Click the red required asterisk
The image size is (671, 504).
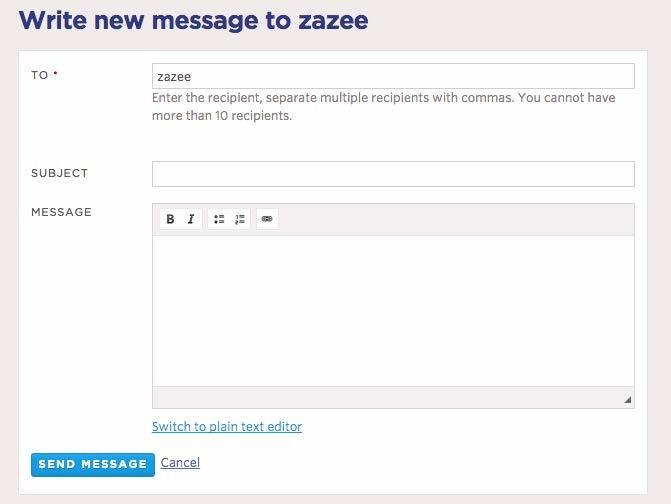pyautogui.click(x=56, y=74)
